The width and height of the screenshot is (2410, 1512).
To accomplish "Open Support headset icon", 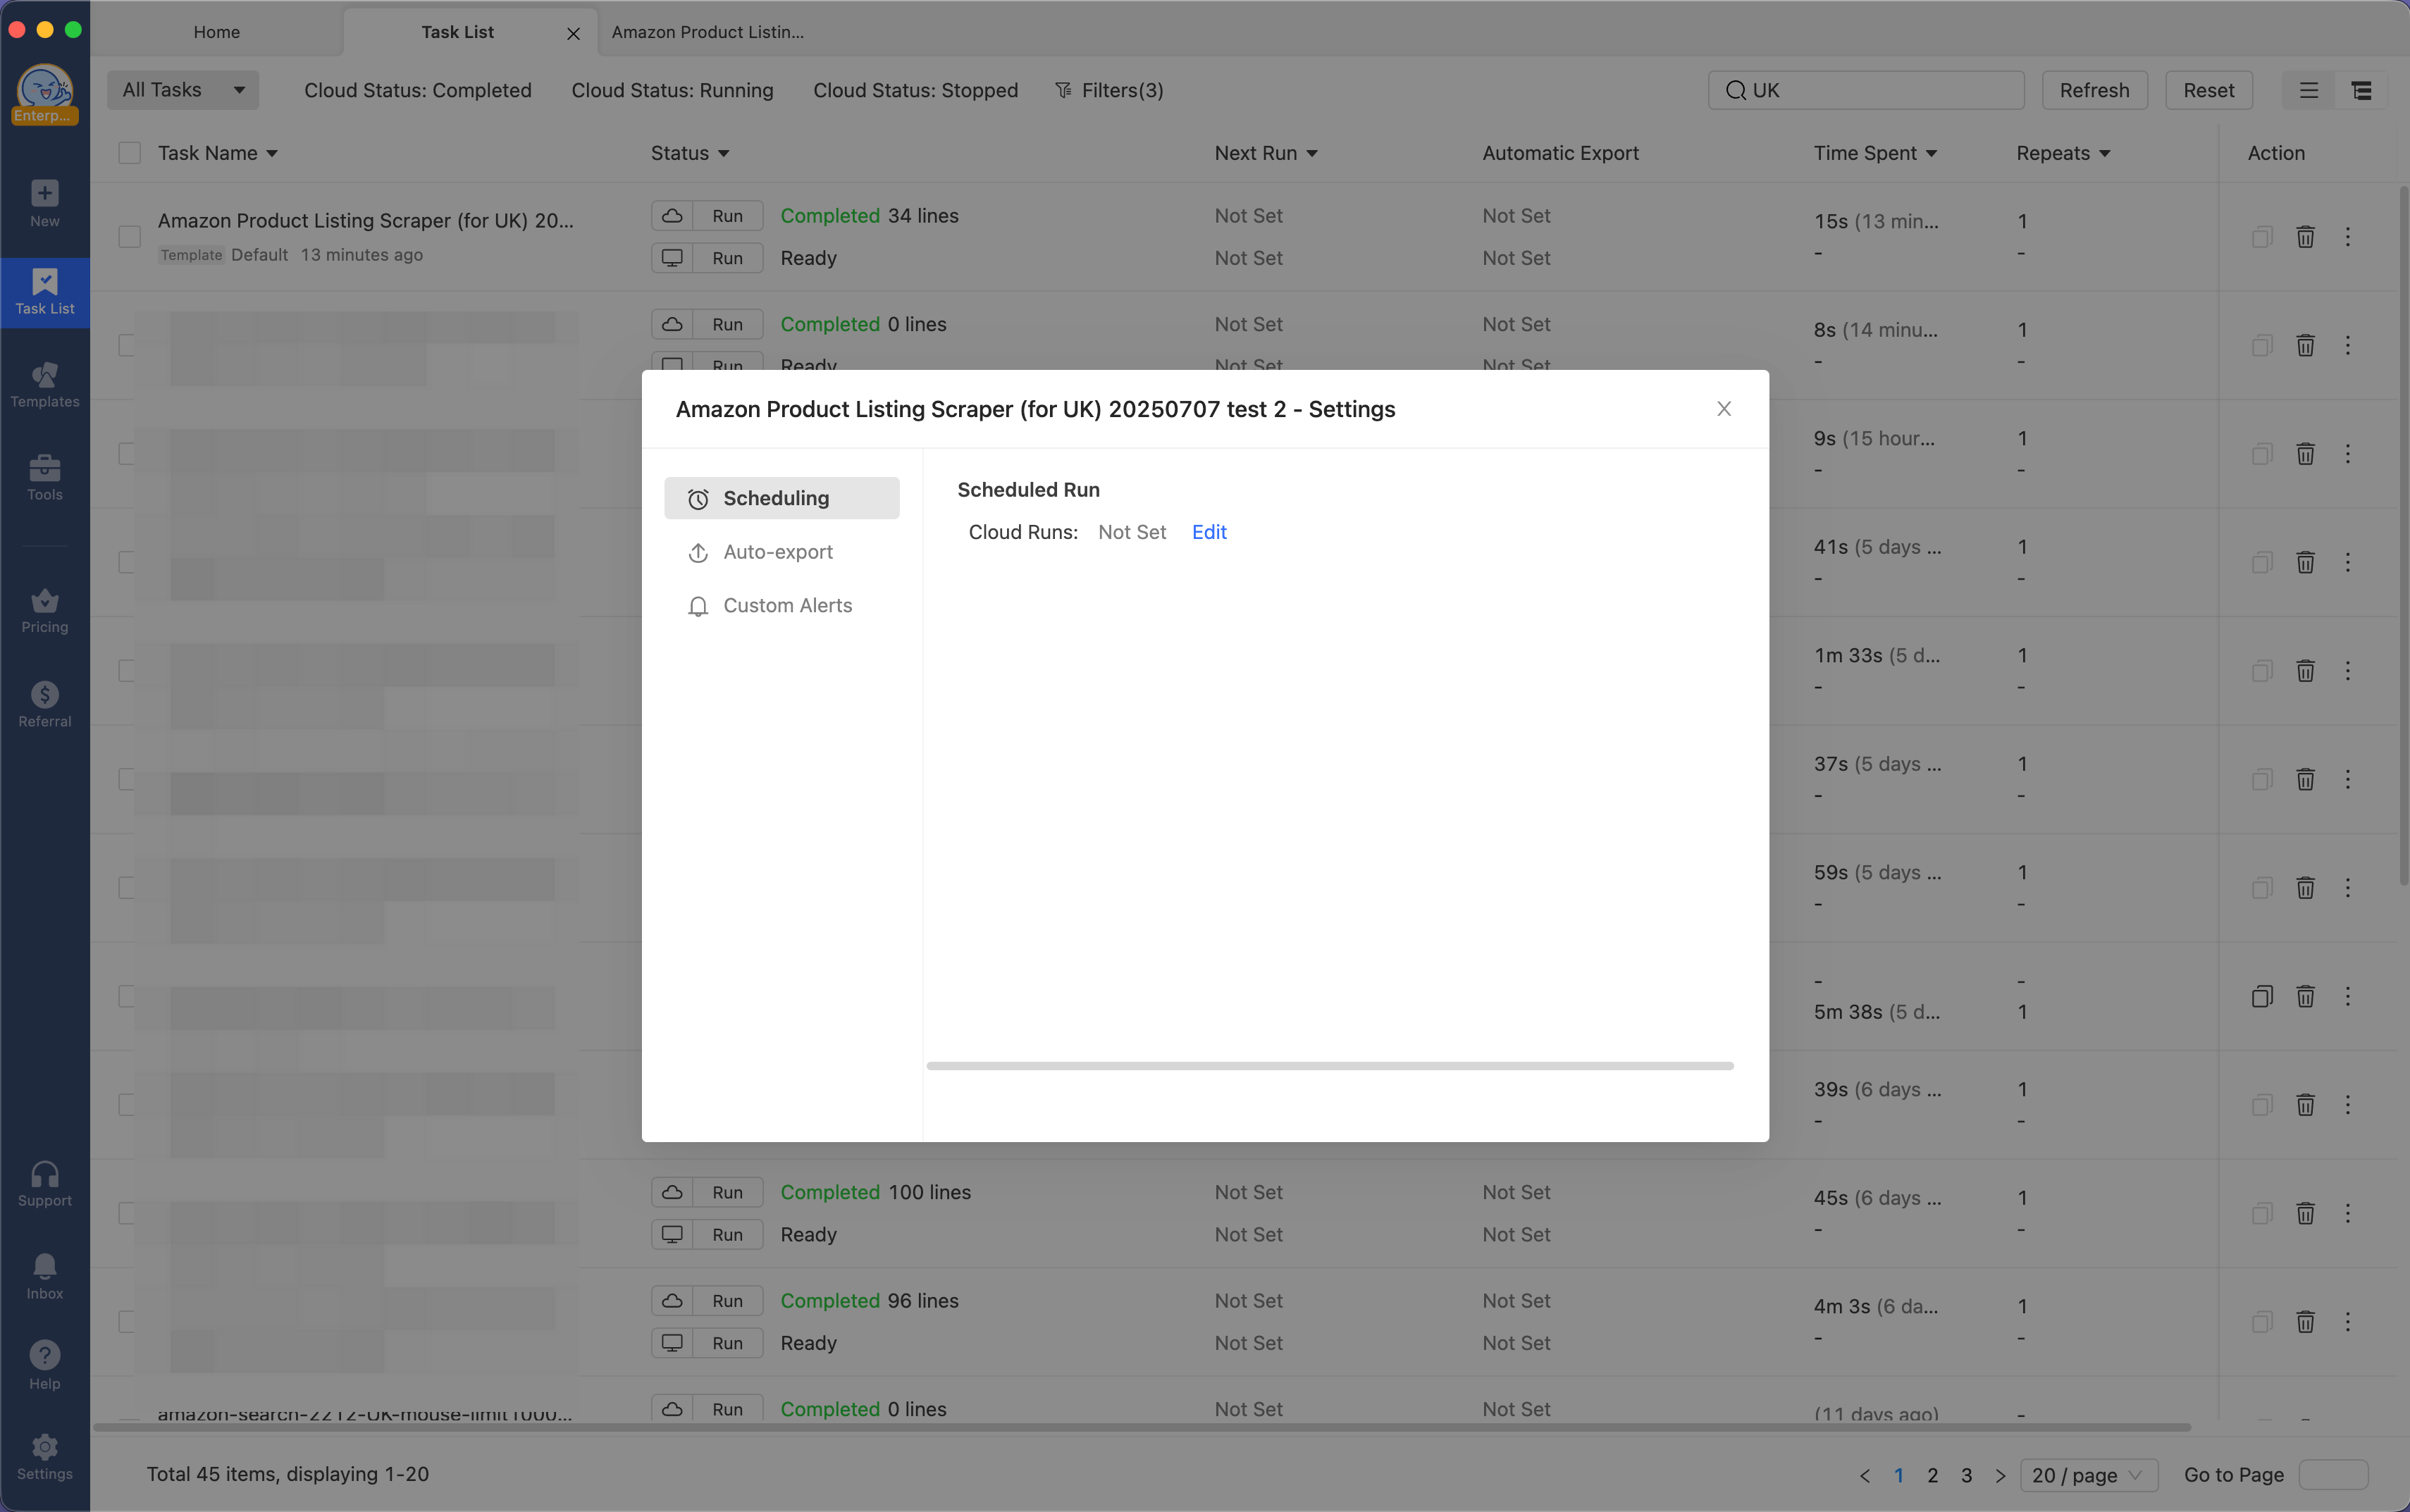I will tap(44, 1184).
